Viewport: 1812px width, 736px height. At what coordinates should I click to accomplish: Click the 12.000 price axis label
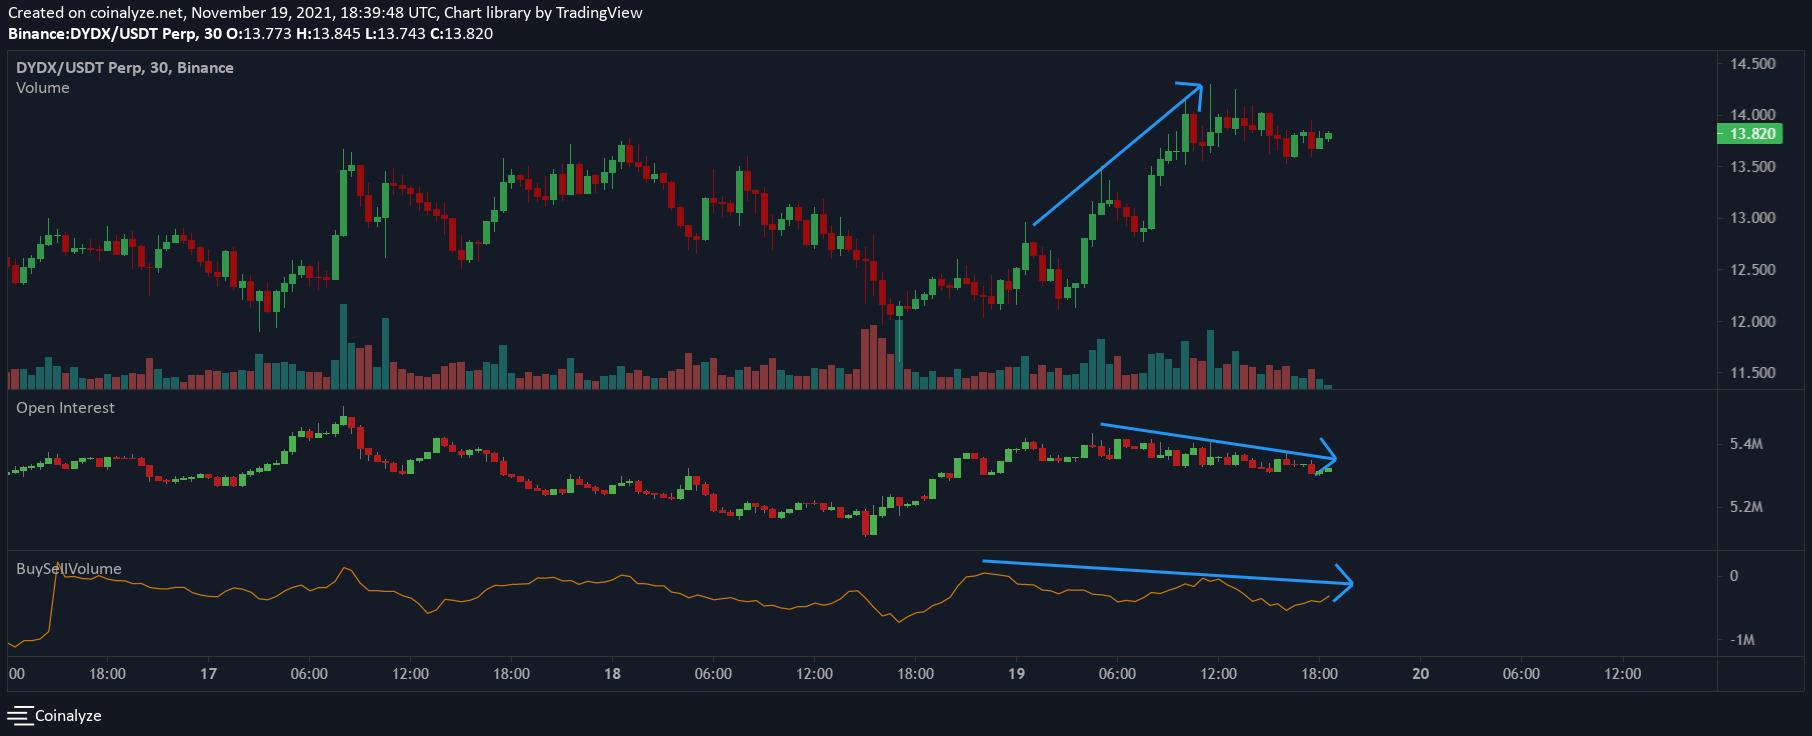click(x=1753, y=321)
